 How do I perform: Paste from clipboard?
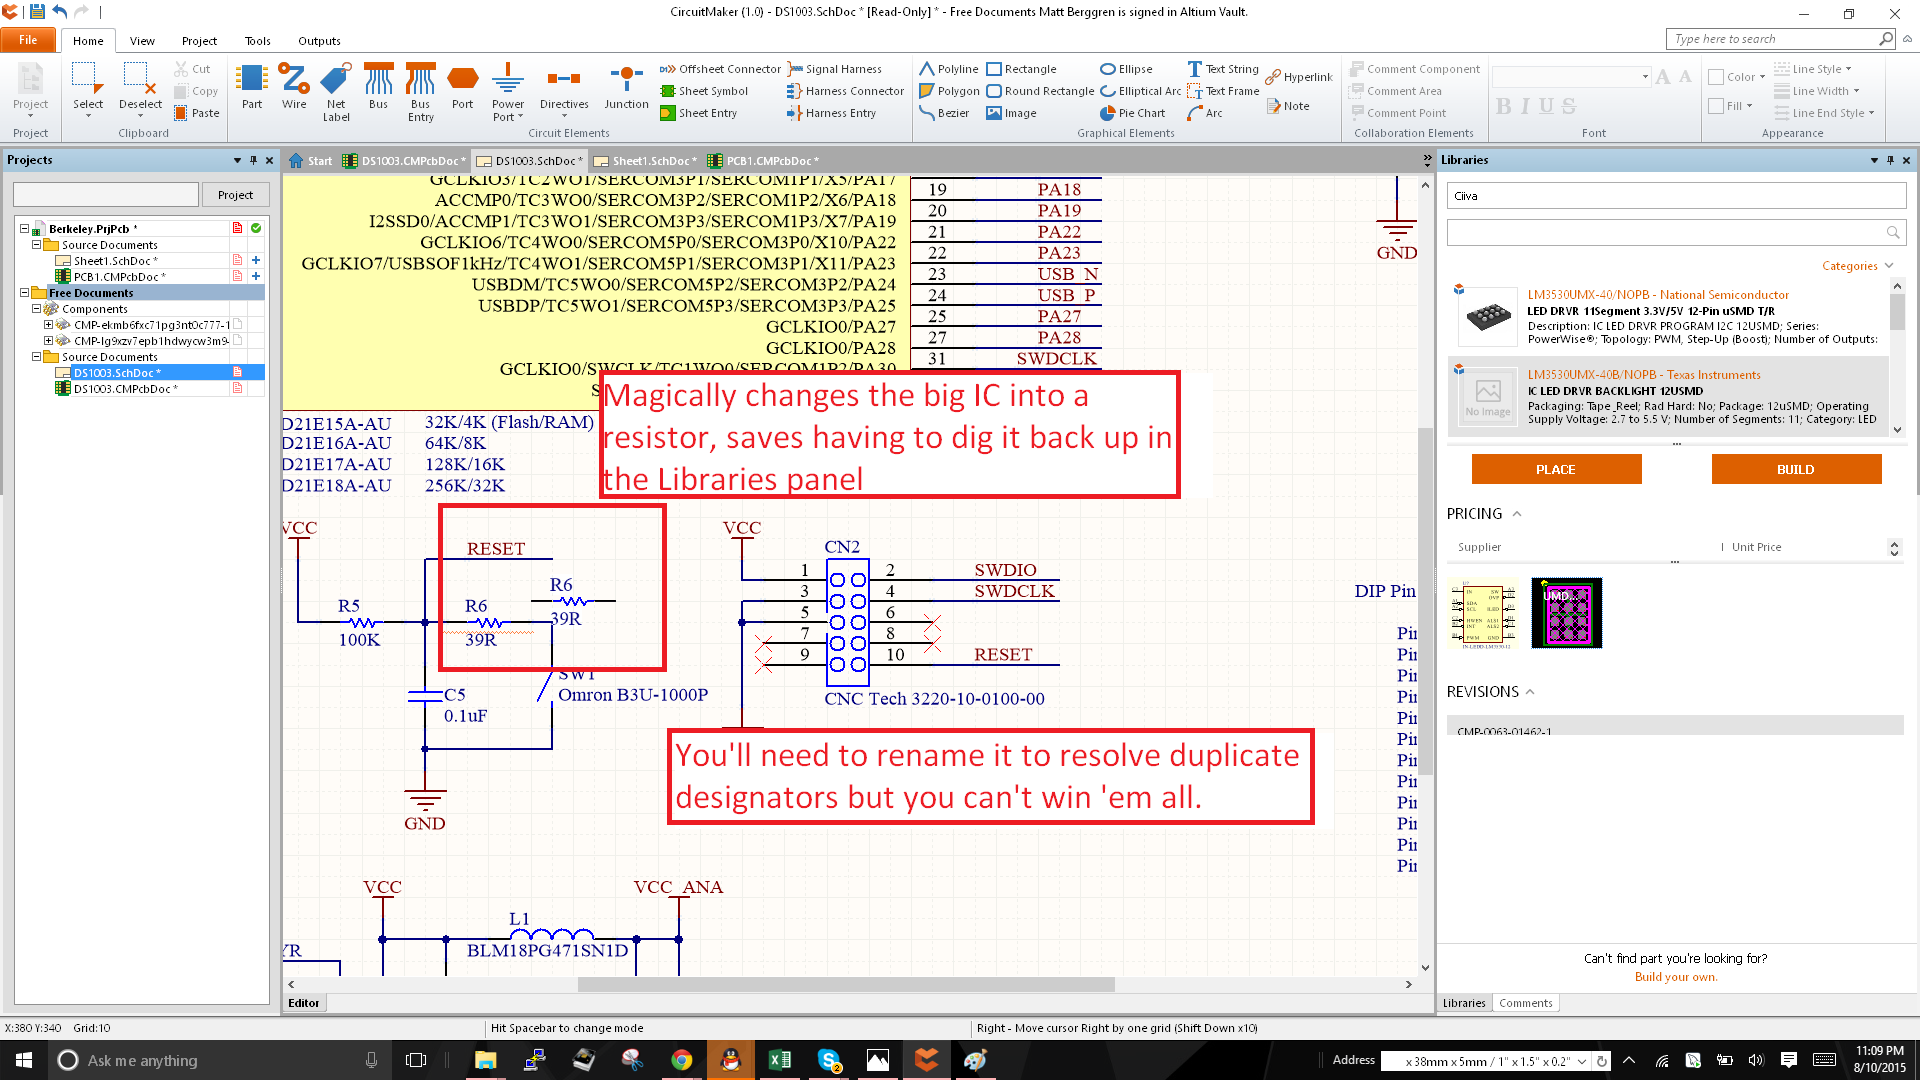pos(197,113)
